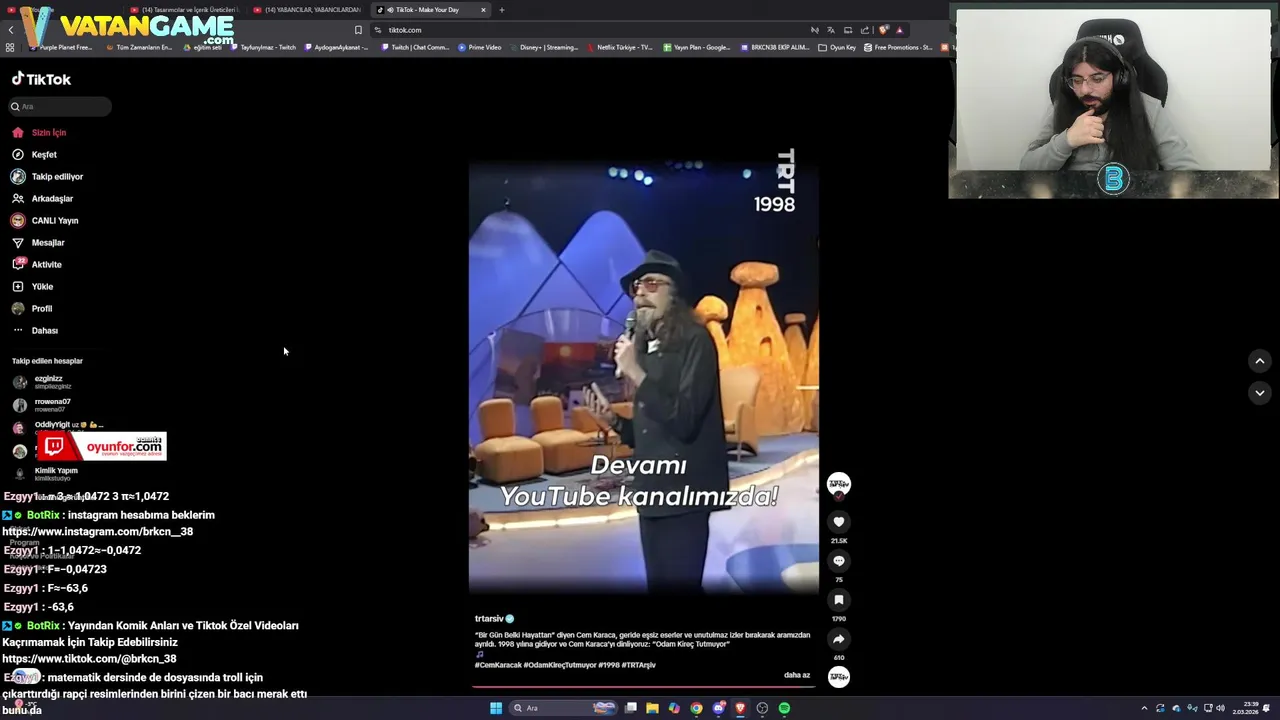
Task: Open instagram.com/brkcn__38 link in chat
Action: (x=98, y=532)
